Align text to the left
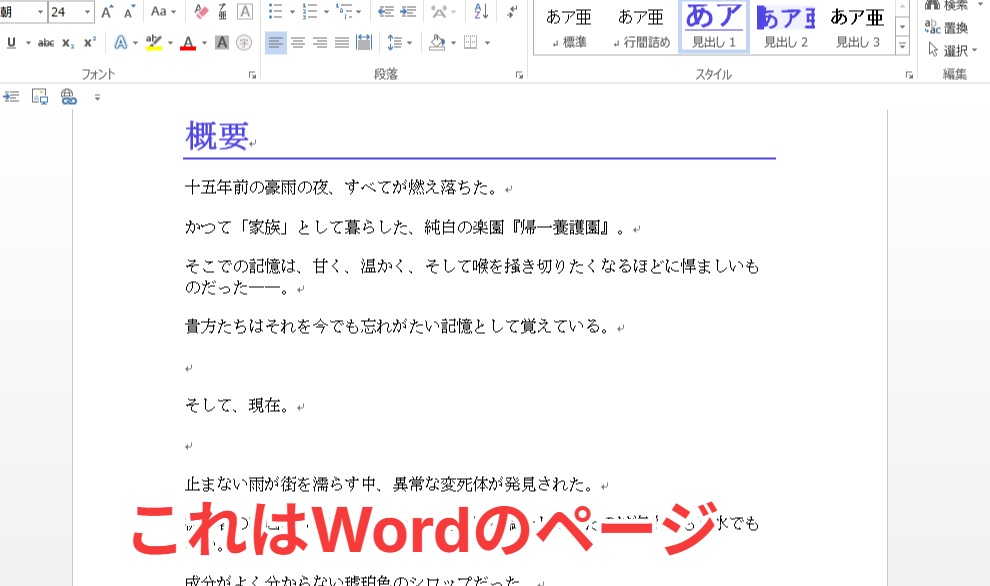Image resolution: width=990 pixels, height=586 pixels. 275,43
